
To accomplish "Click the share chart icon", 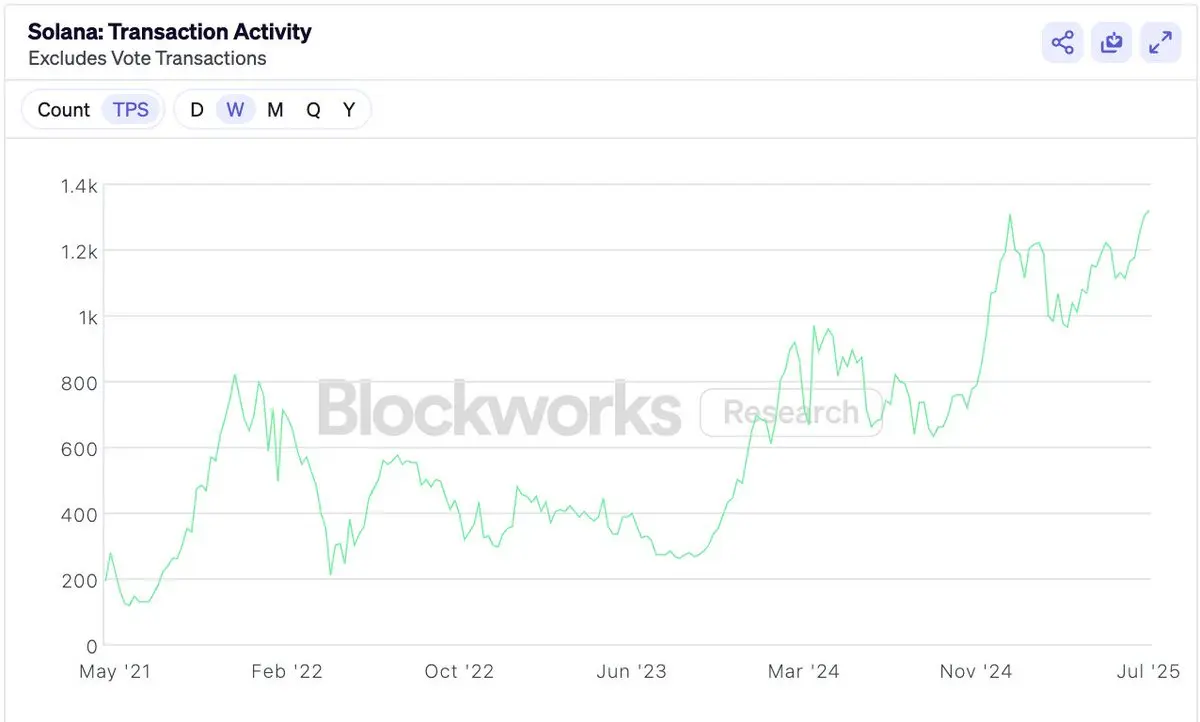I will pos(1062,43).
